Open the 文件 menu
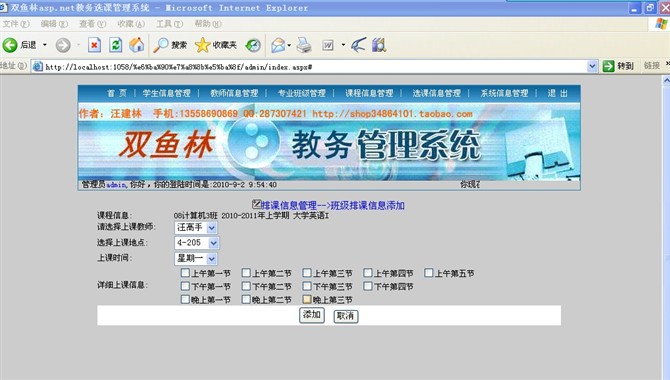Screen dimensions: 670x380 16,24
